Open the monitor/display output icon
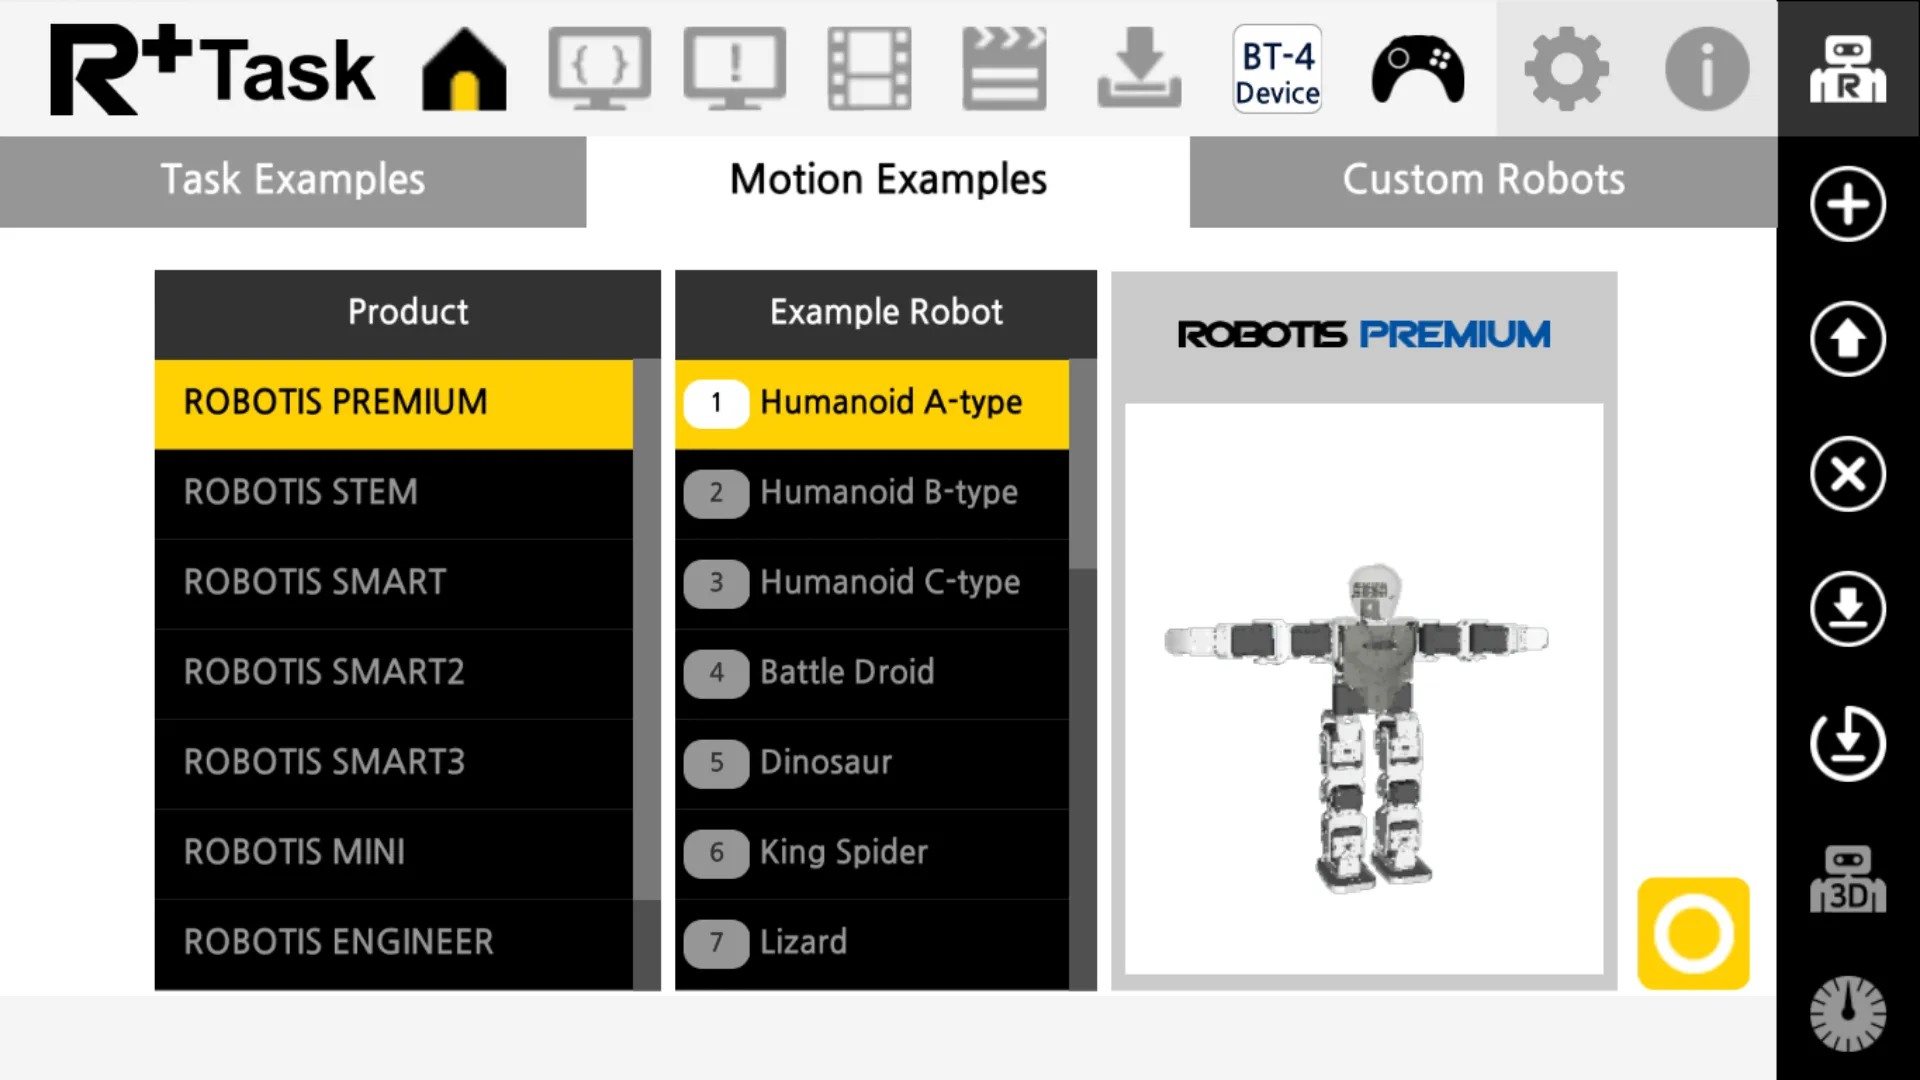The height and width of the screenshot is (1080, 1920). 737,69
